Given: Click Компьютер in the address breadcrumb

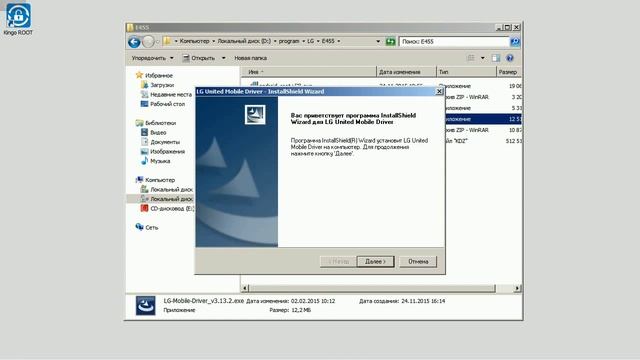Looking at the screenshot, I should (x=194, y=41).
